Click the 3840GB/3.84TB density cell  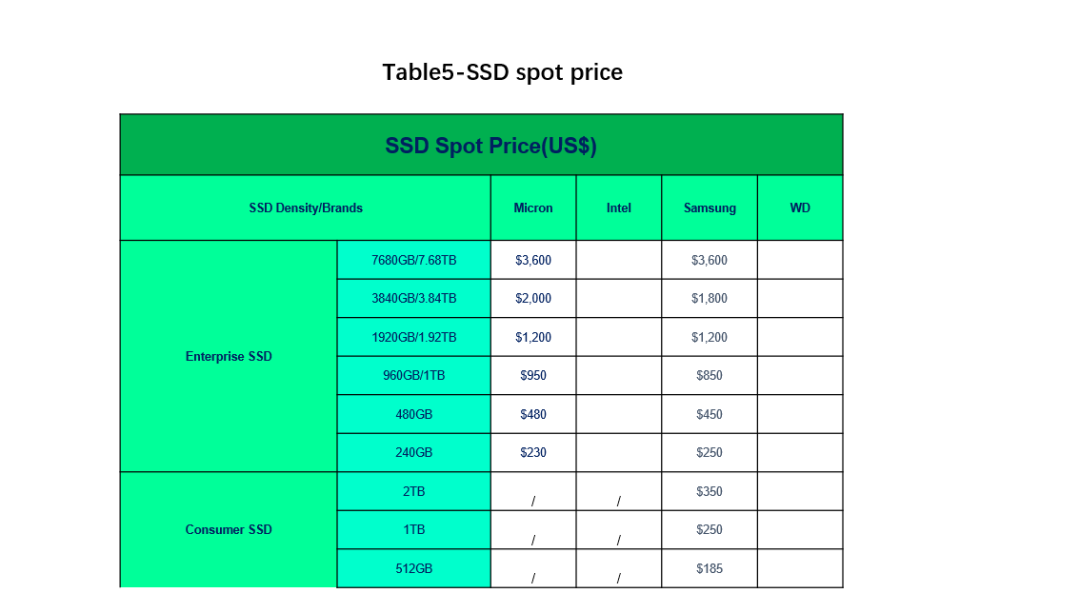coord(413,298)
